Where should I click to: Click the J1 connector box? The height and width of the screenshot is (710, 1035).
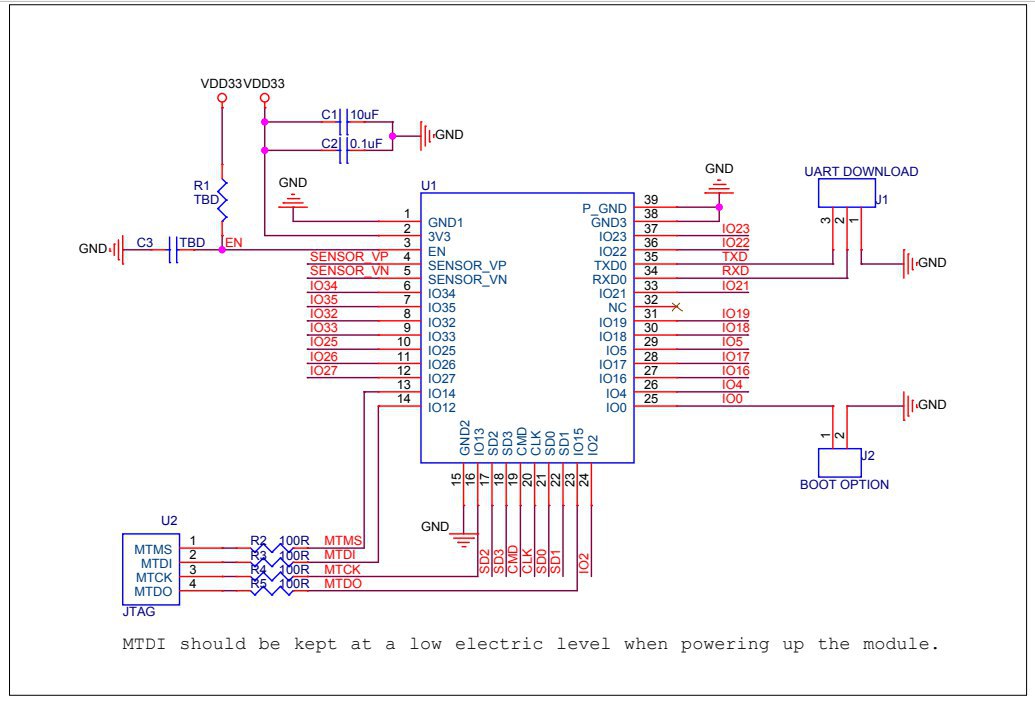click(x=847, y=193)
